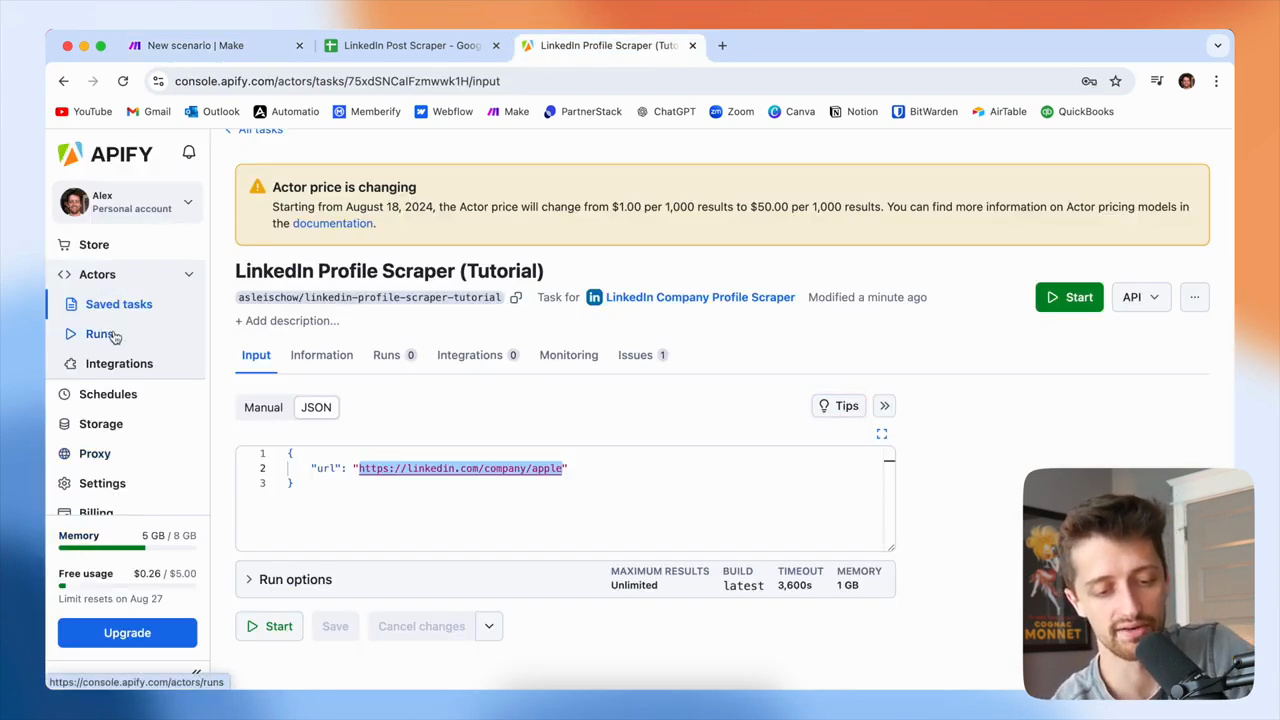
Task: Open the Monitoring tab
Action: (569, 355)
